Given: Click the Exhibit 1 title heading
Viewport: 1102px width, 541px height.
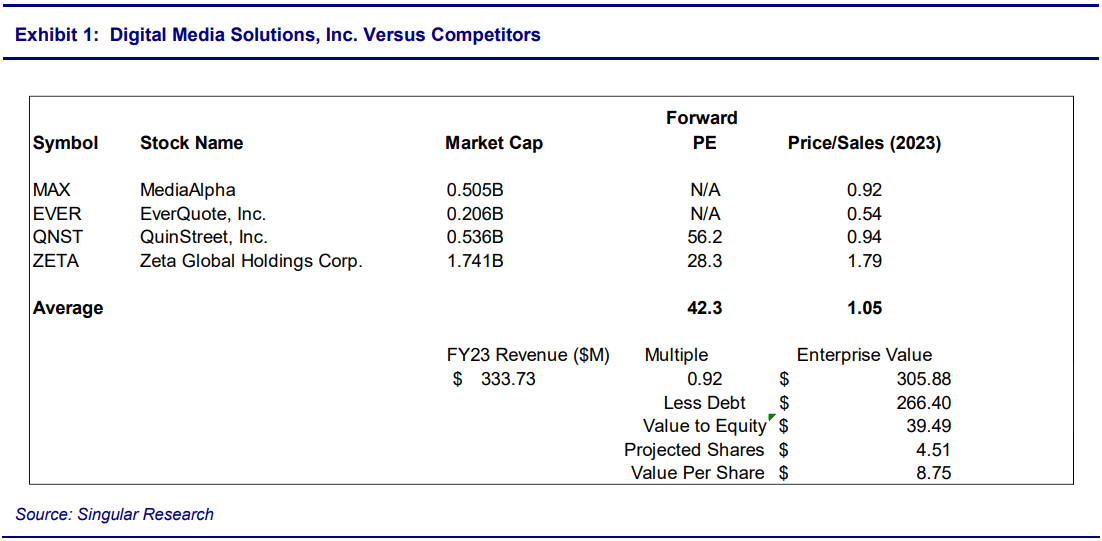Looking at the screenshot, I should (278, 35).
